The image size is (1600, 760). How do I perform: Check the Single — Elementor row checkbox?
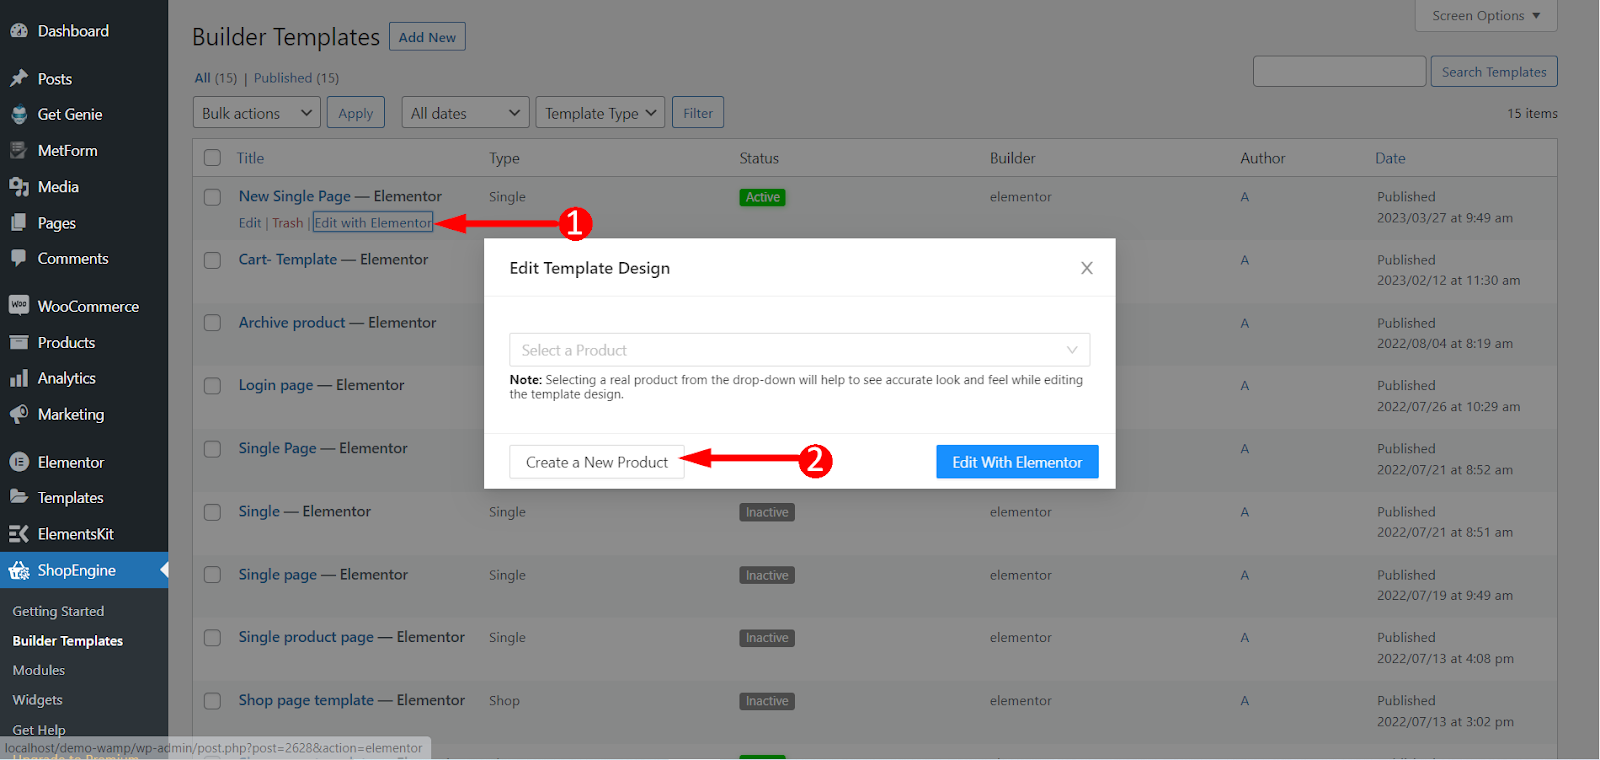[x=212, y=512]
